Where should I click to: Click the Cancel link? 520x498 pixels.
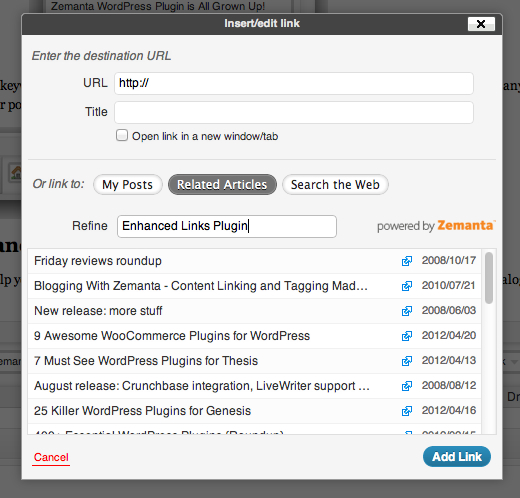click(51, 457)
